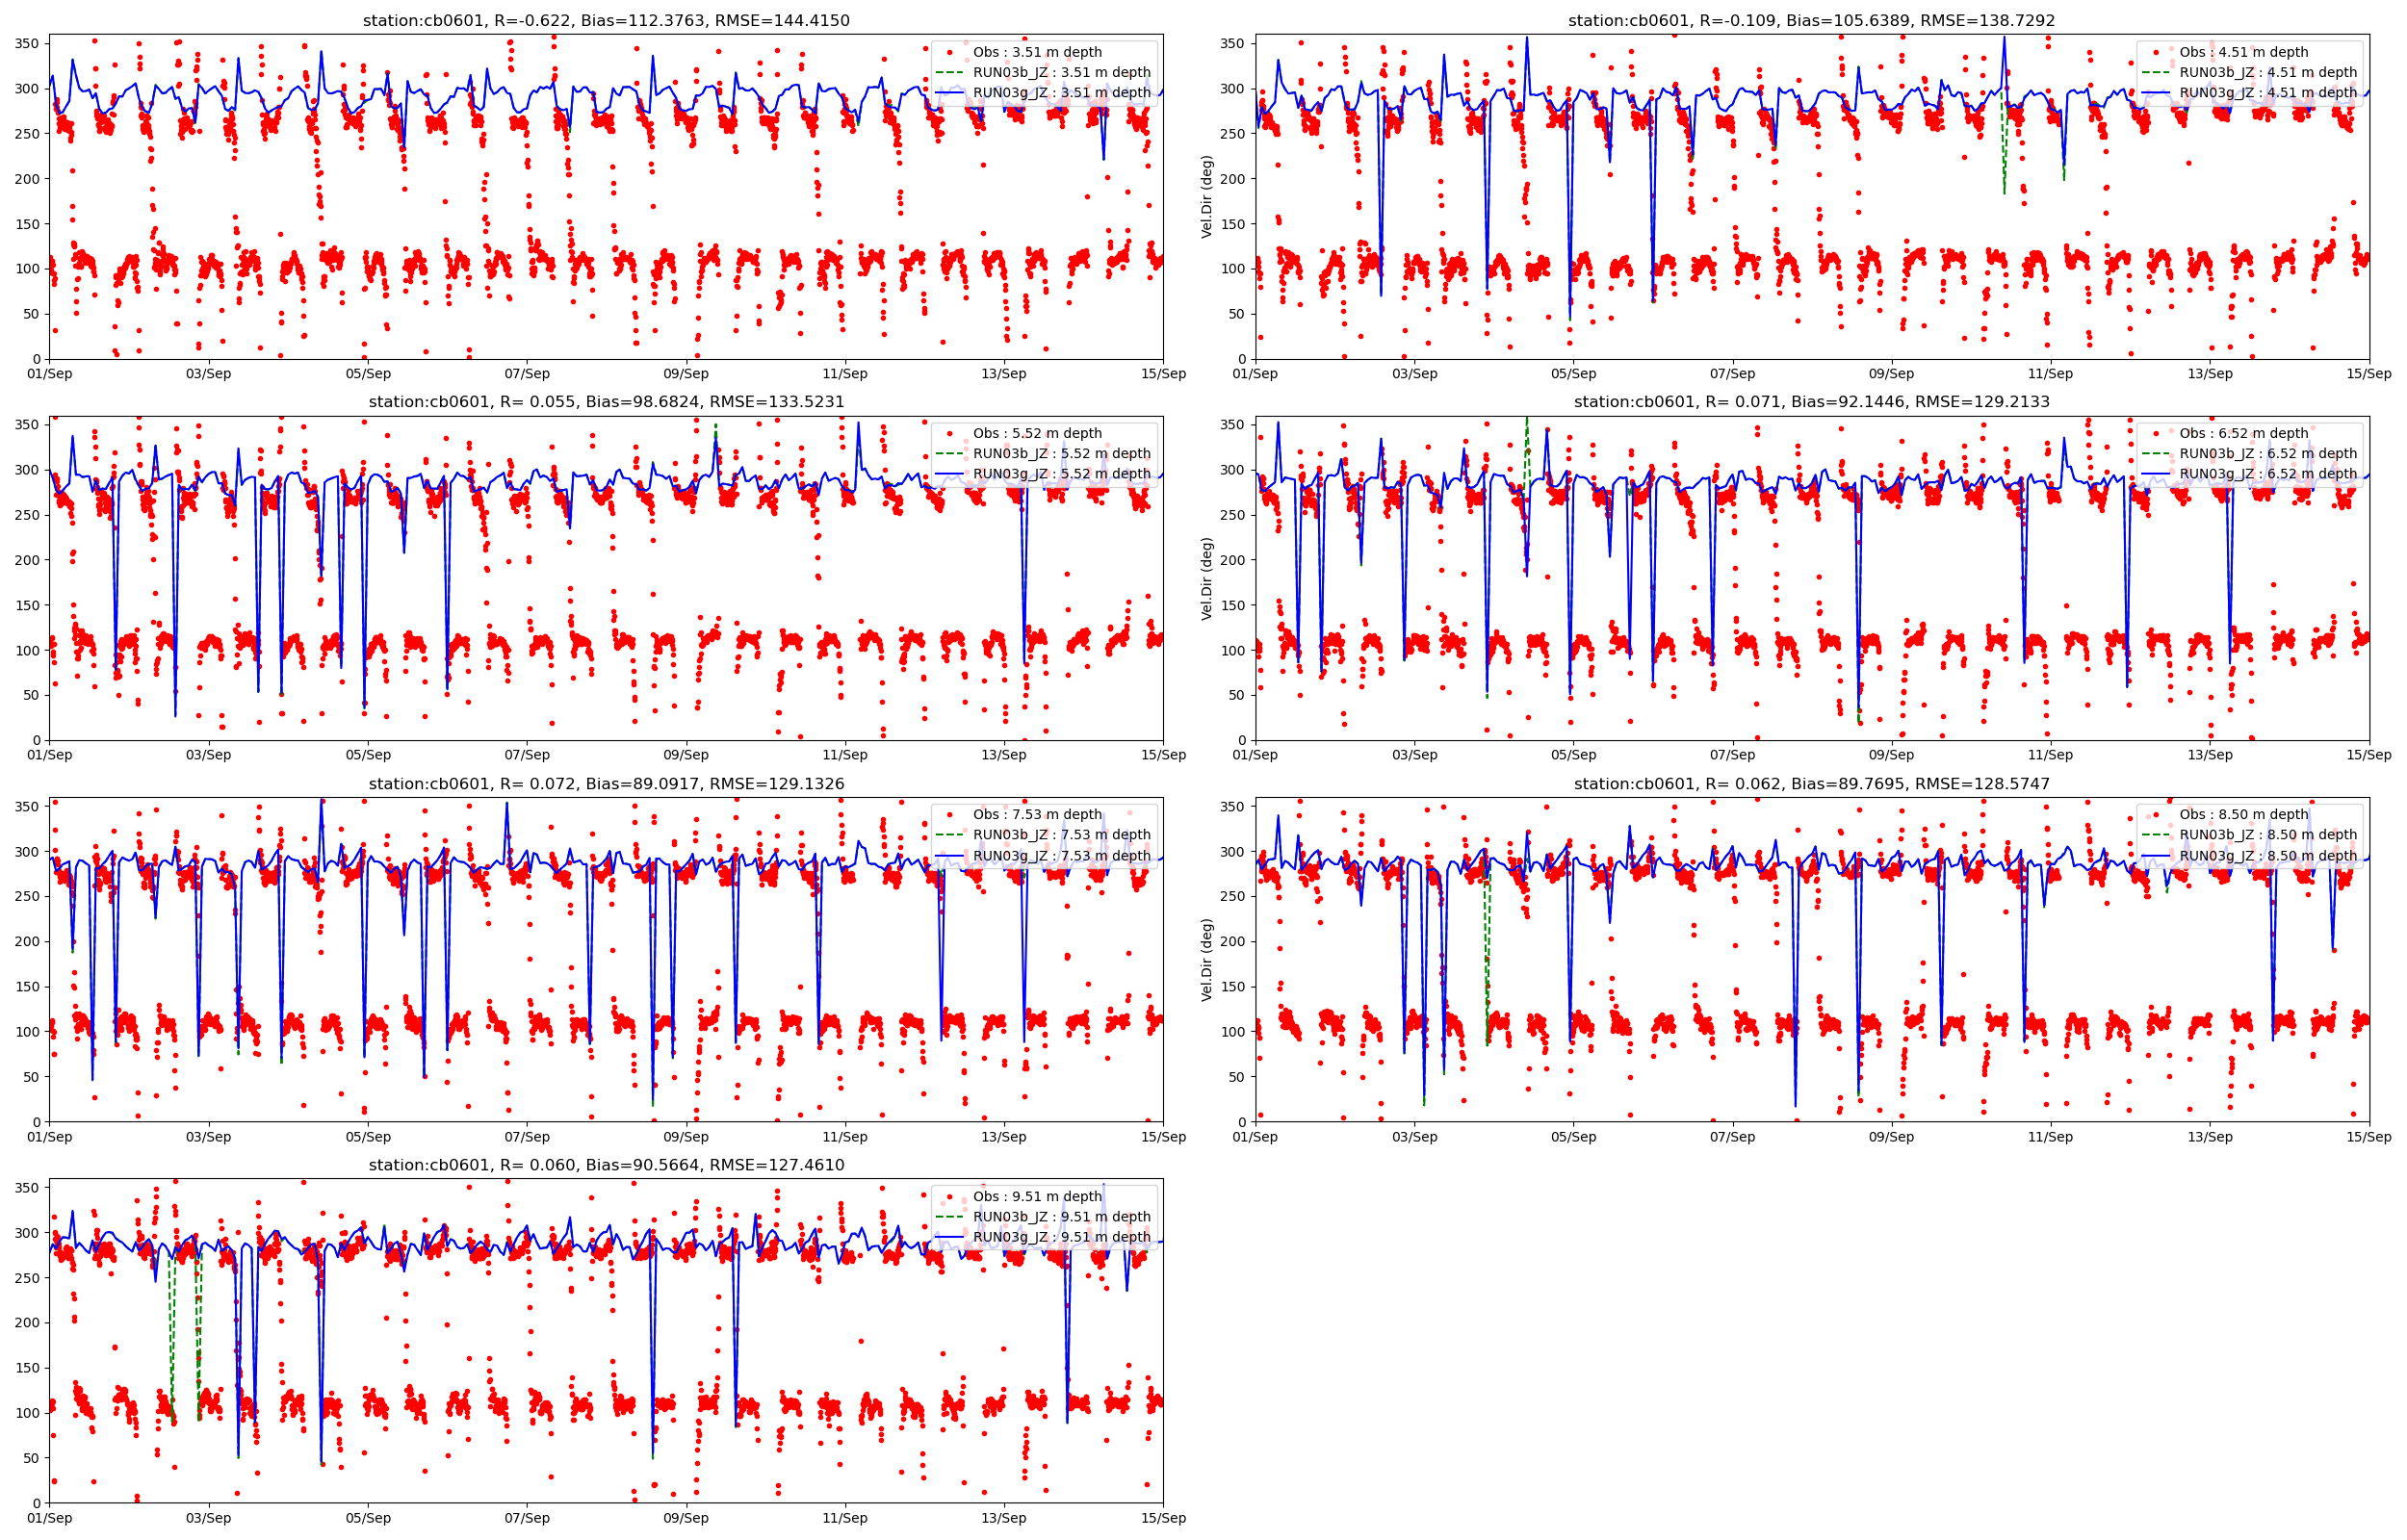Click the green RUN03b_JZ line in 8.50 m legend

coord(2156,835)
